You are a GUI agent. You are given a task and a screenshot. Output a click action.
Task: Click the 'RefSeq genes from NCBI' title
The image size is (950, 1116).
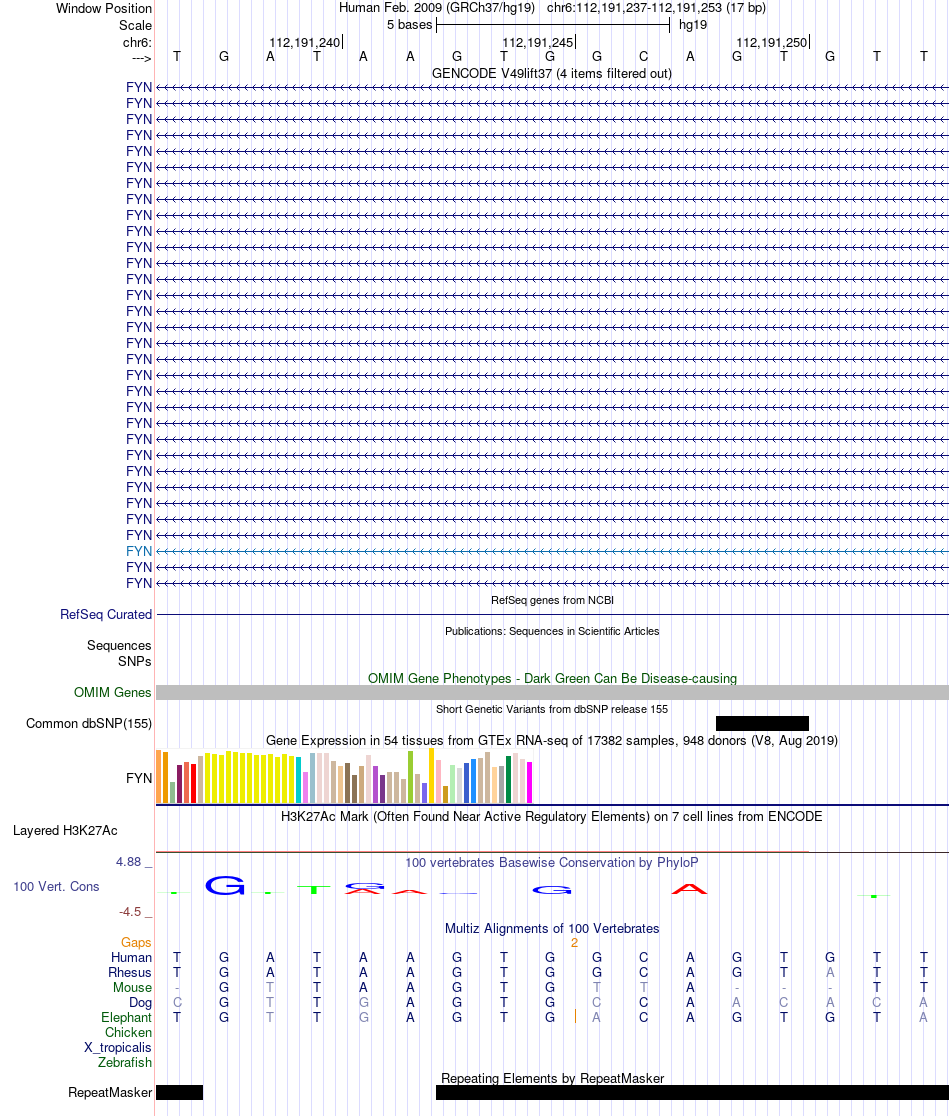pos(552,600)
